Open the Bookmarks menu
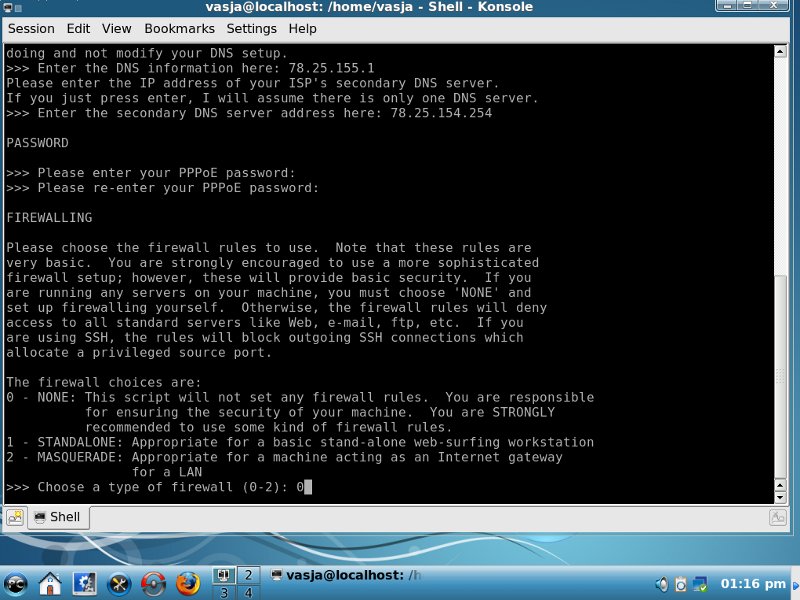The width and height of the screenshot is (800, 600). point(179,29)
